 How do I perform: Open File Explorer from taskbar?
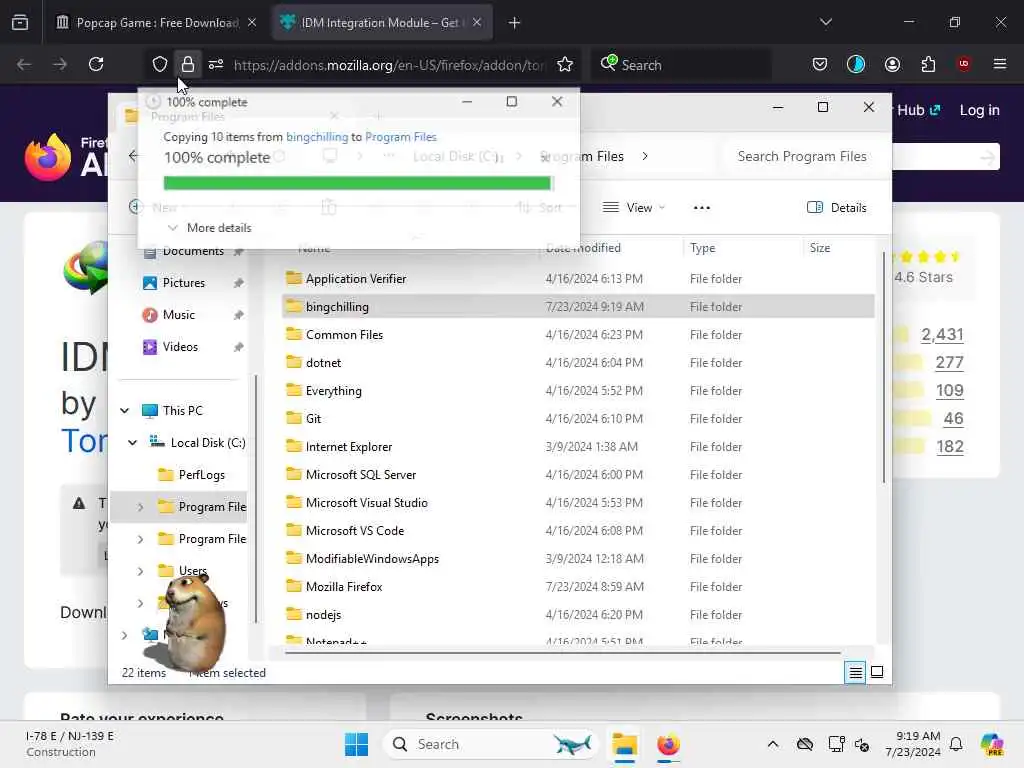[624, 744]
